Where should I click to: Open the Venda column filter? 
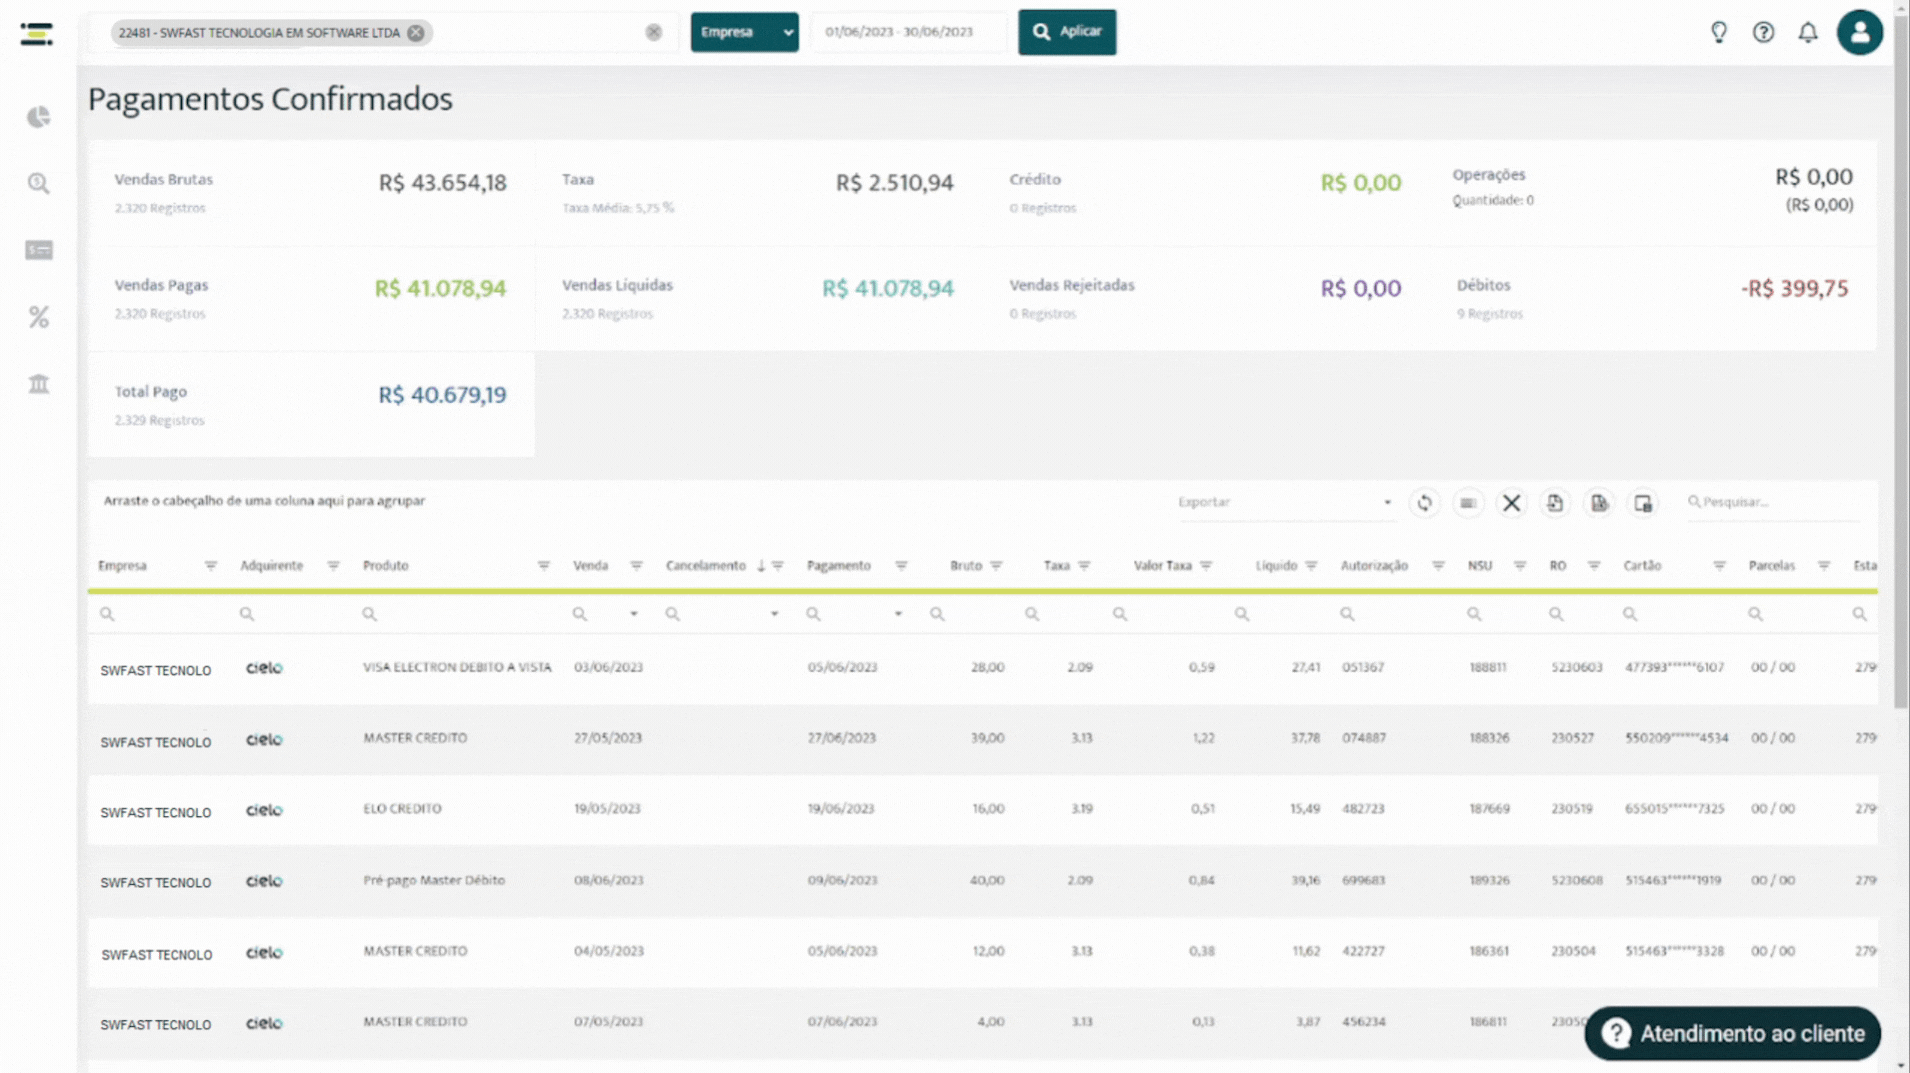pos(636,566)
